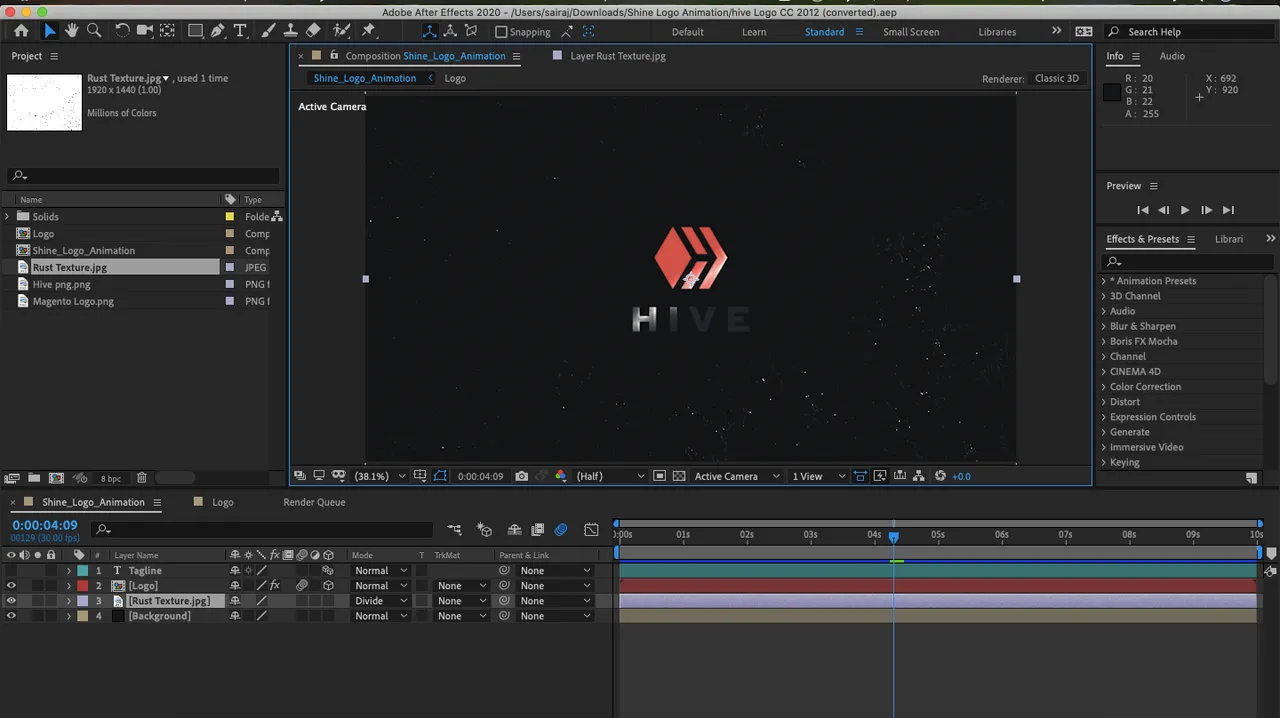
Task: Hide the Background layer
Action: (x=11, y=616)
